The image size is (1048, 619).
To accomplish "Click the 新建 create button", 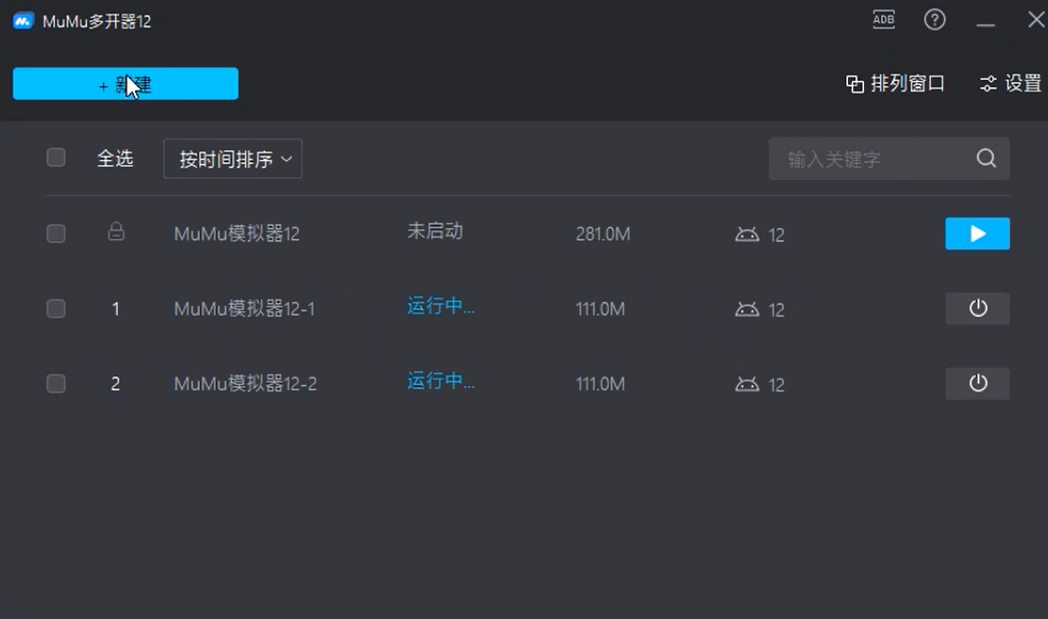I will (x=125, y=84).
